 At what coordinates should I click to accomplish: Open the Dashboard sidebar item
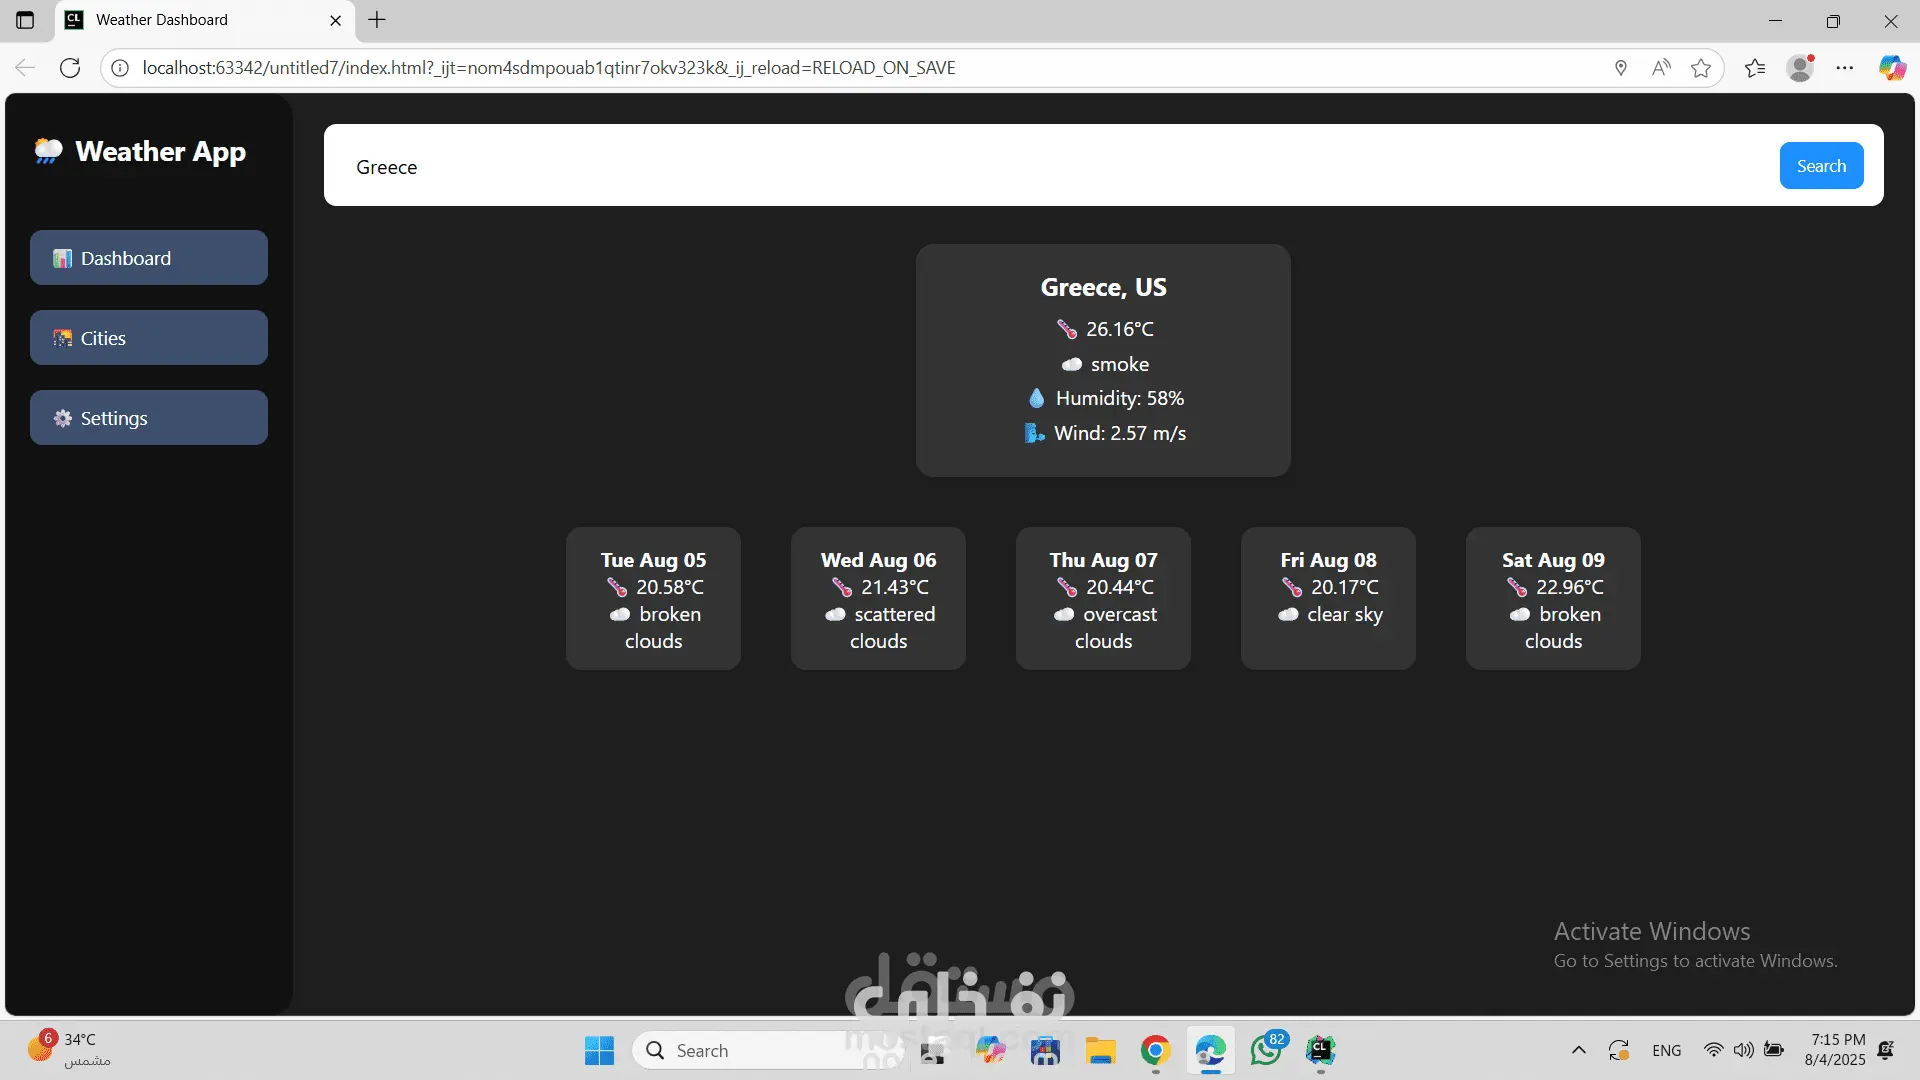pyautogui.click(x=149, y=258)
